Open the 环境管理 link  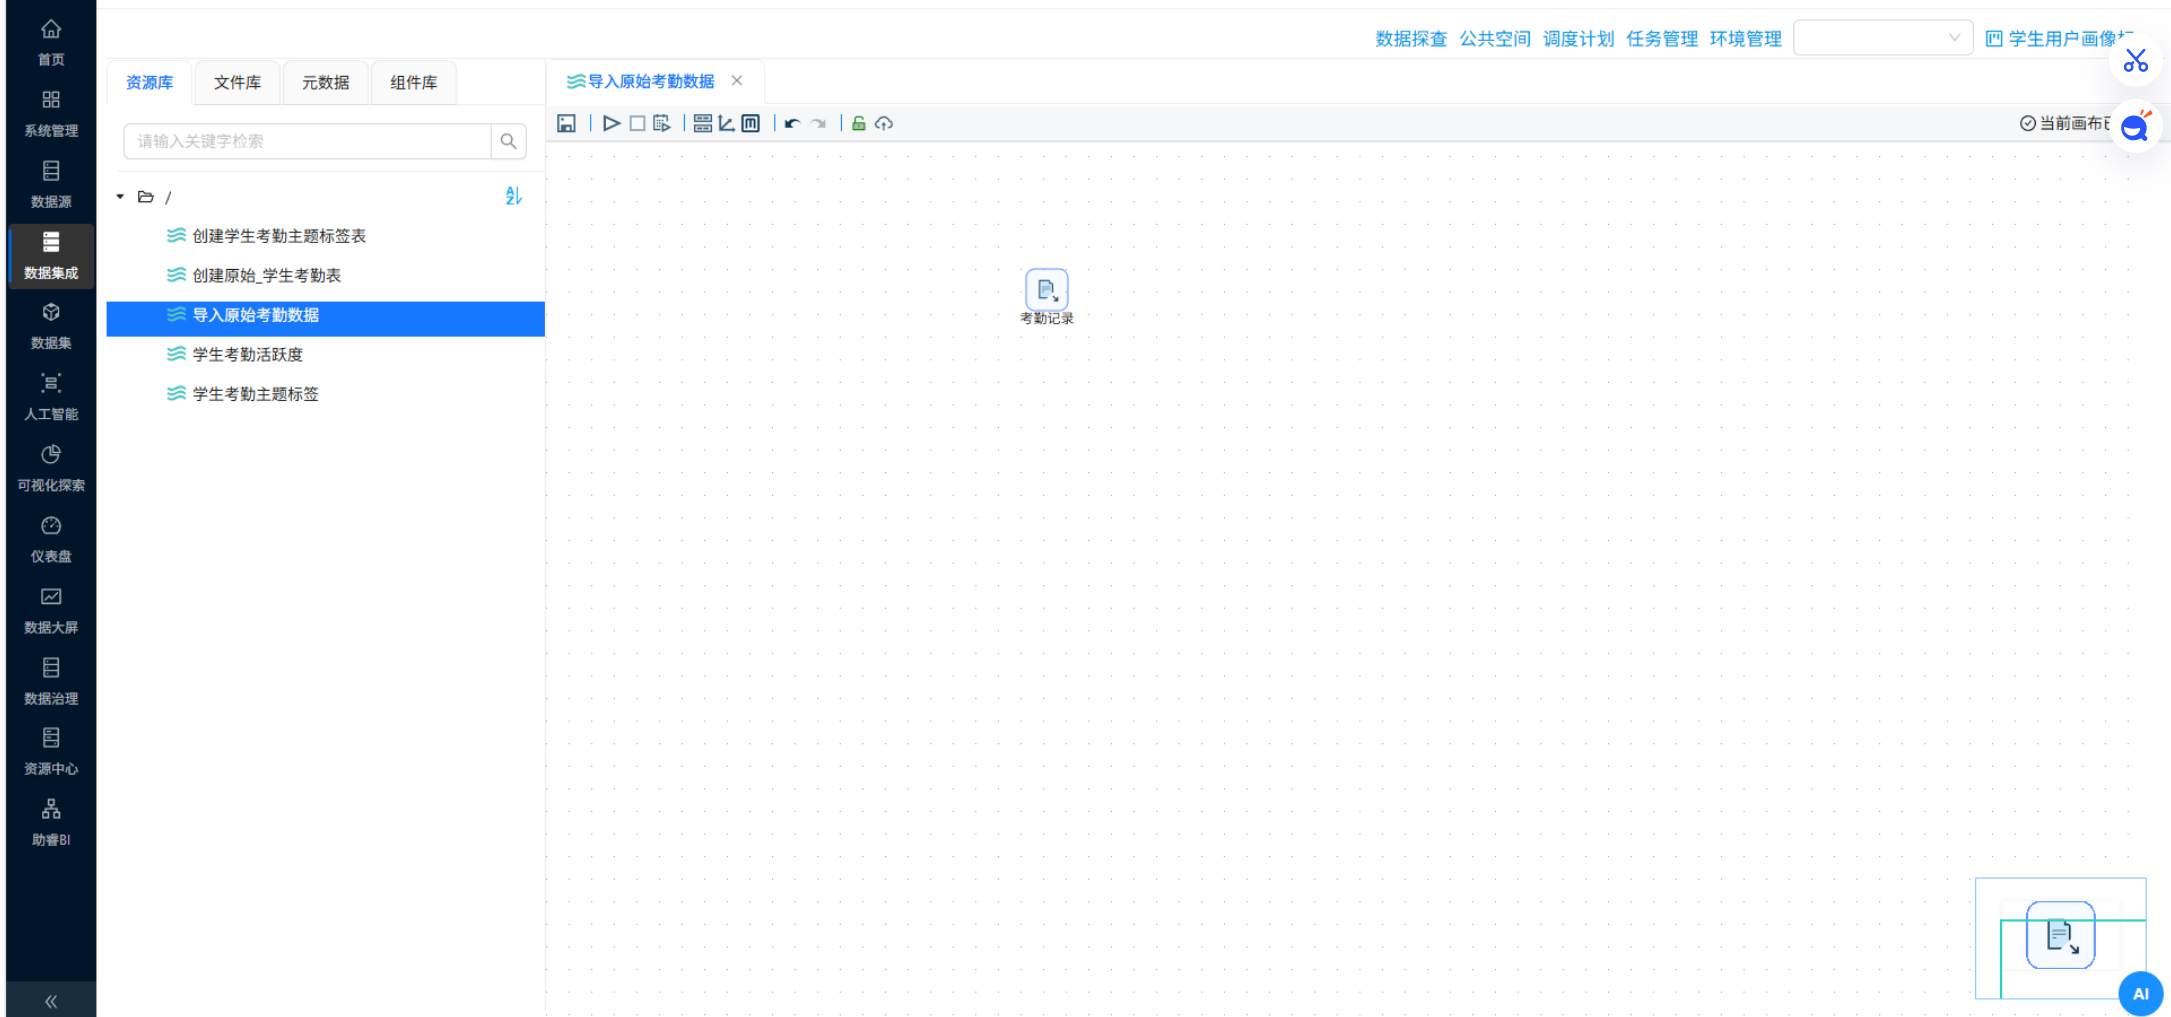point(1746,39)
